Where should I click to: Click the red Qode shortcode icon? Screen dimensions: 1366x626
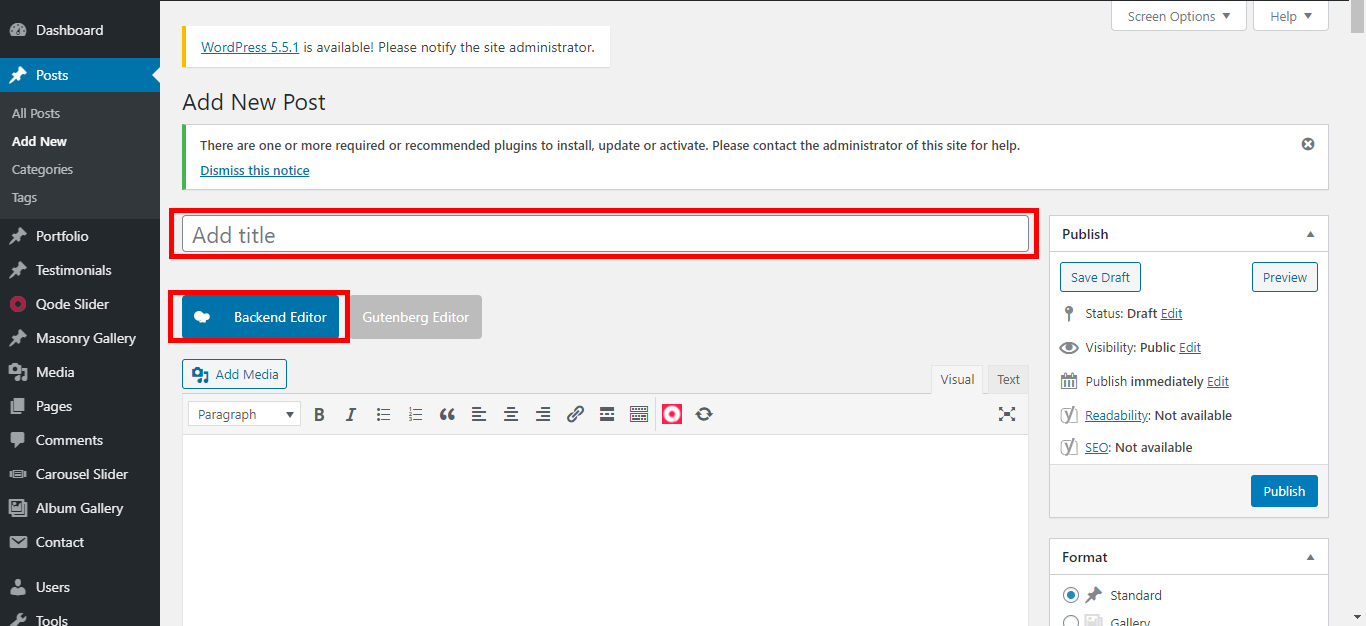(672, 414)
